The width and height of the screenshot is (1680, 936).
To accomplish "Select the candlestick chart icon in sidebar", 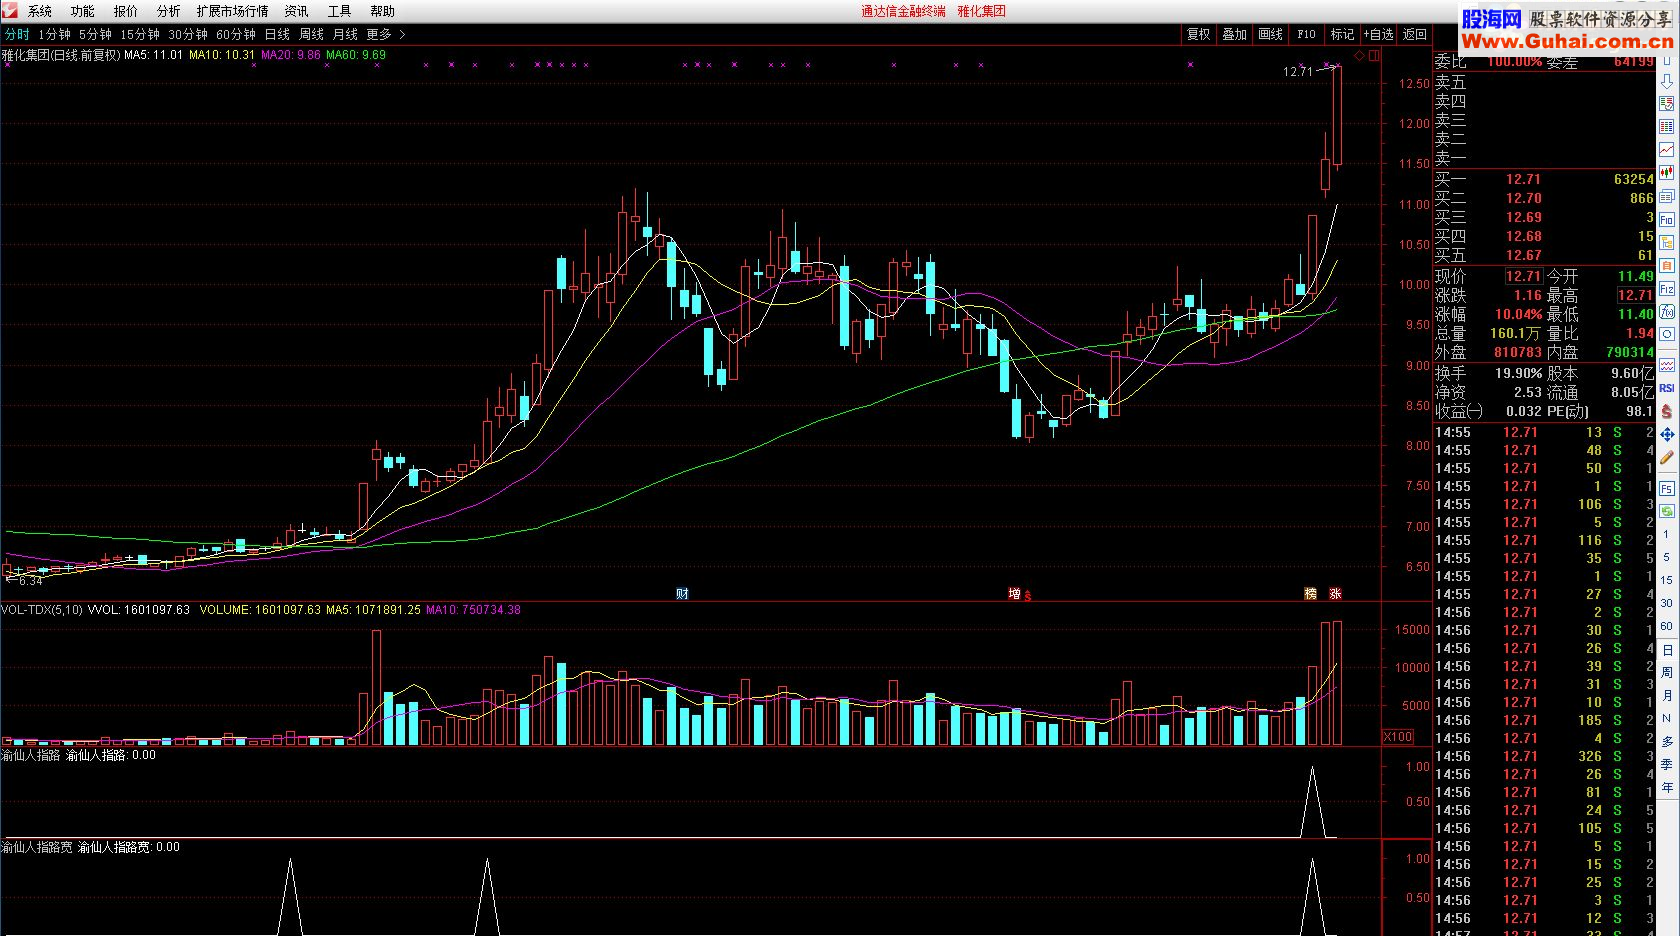I will pos(1667,172).
